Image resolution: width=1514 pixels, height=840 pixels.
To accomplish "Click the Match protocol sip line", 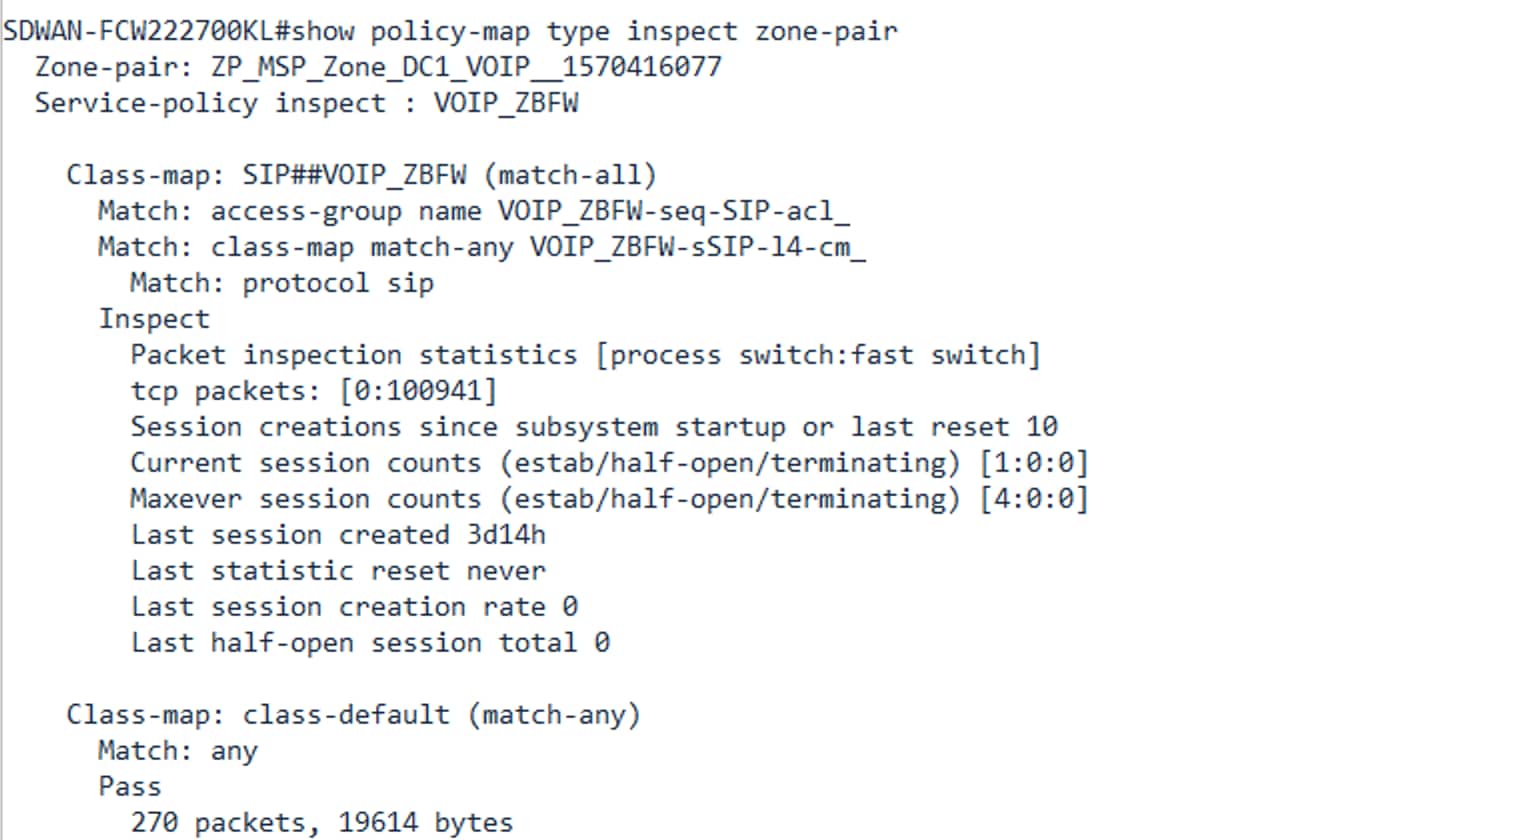I will 282,283.
